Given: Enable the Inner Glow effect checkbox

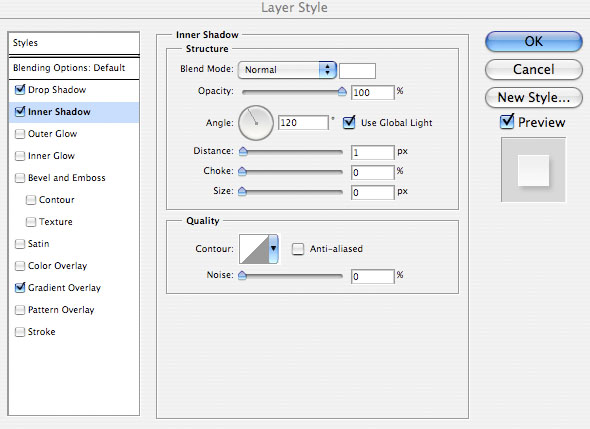Looking at the screenshot, I should tap(20, 156).
